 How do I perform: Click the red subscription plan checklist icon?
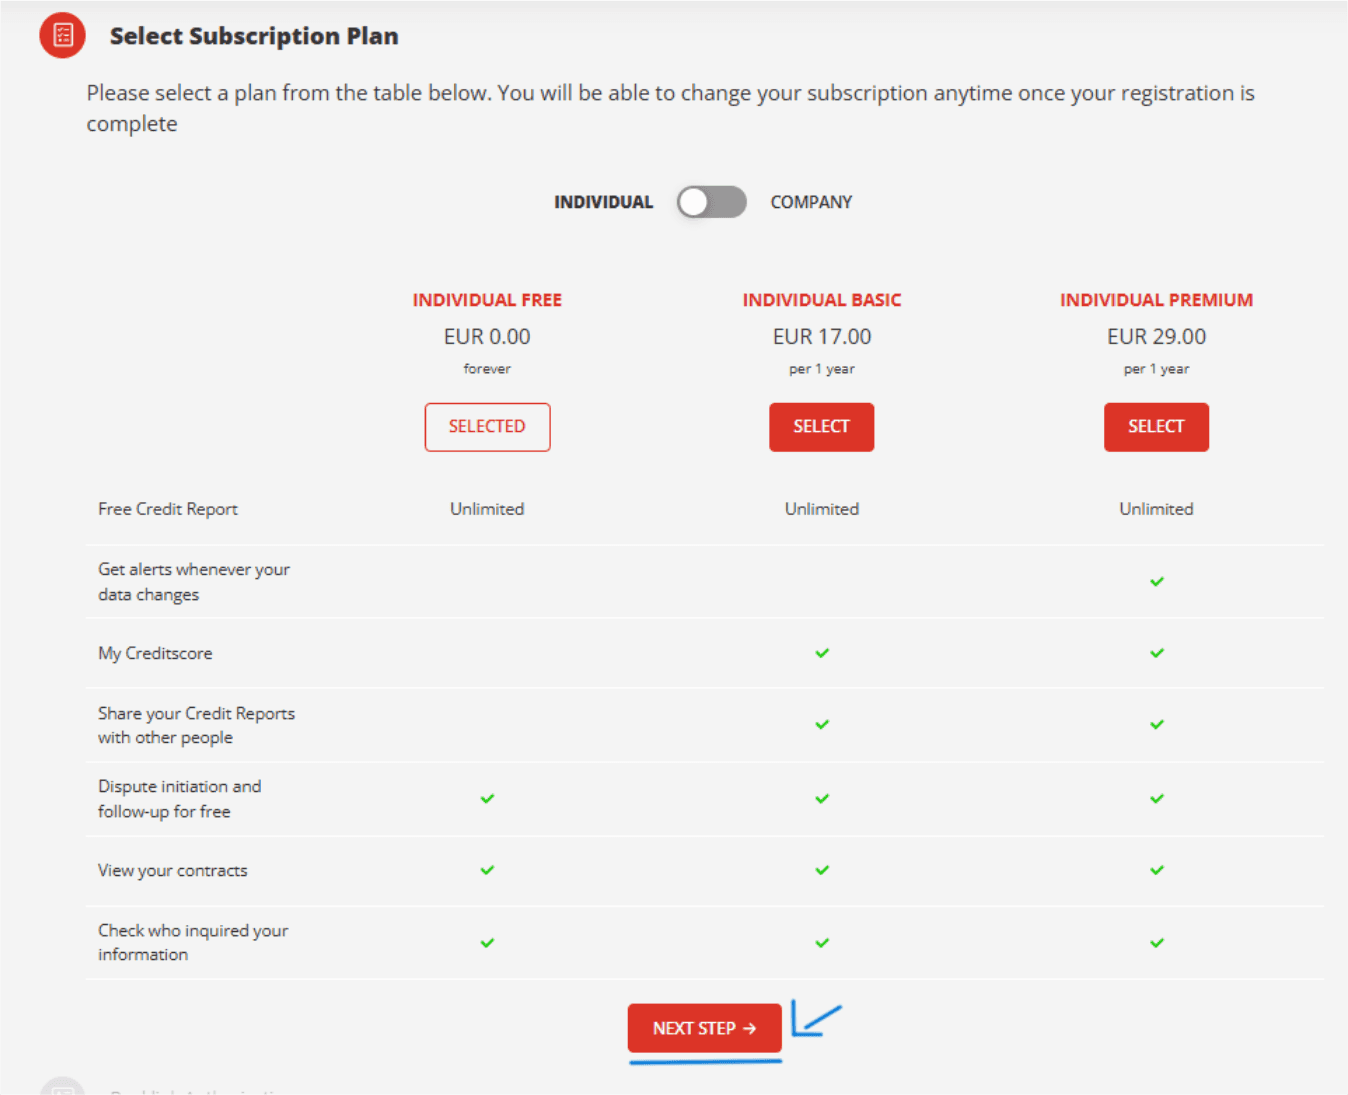[62, 36]
